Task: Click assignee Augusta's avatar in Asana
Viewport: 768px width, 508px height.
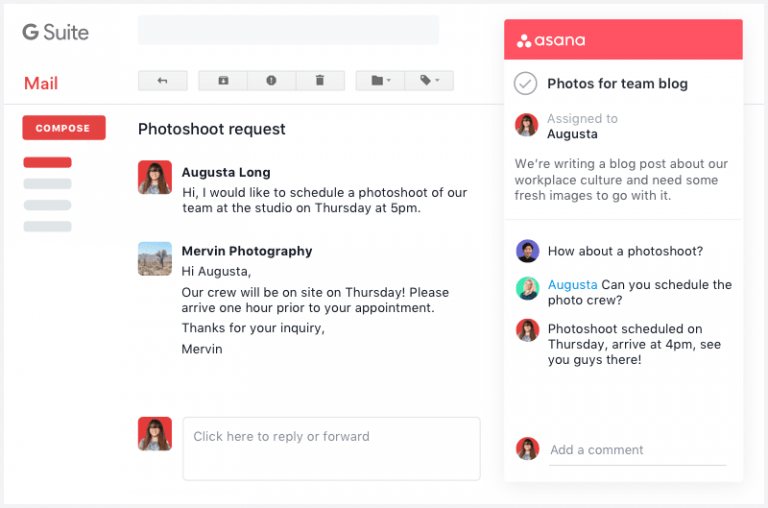Action: [527, 125]
